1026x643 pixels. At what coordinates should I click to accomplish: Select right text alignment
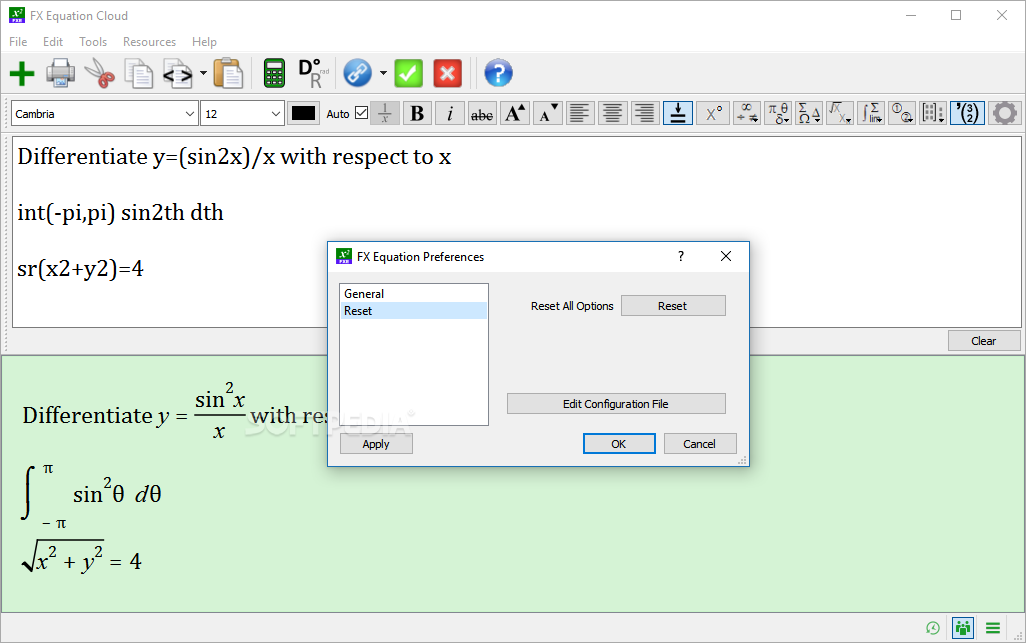[x=645, y=113]
